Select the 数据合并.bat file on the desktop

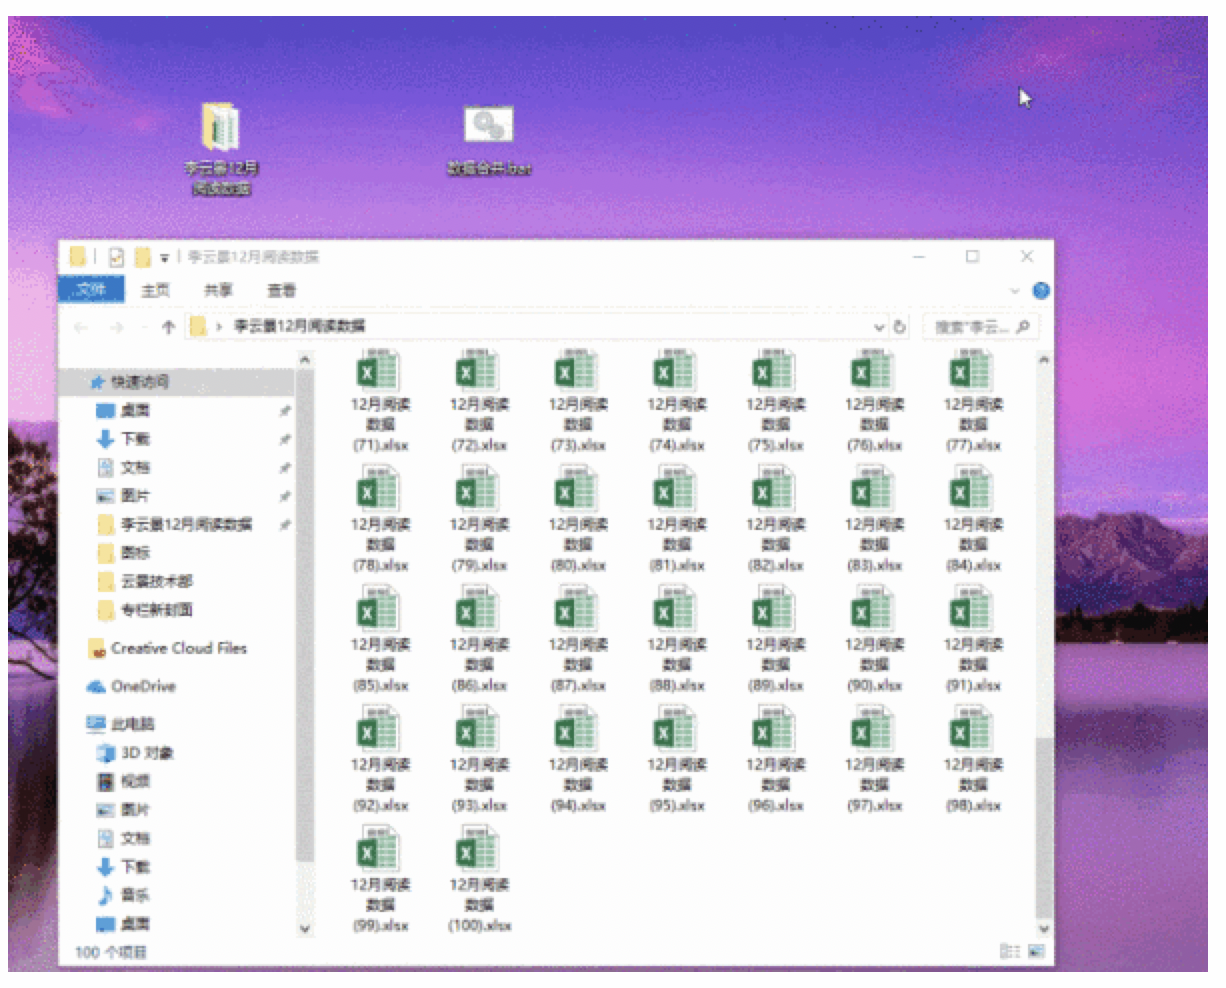point(488,141)
